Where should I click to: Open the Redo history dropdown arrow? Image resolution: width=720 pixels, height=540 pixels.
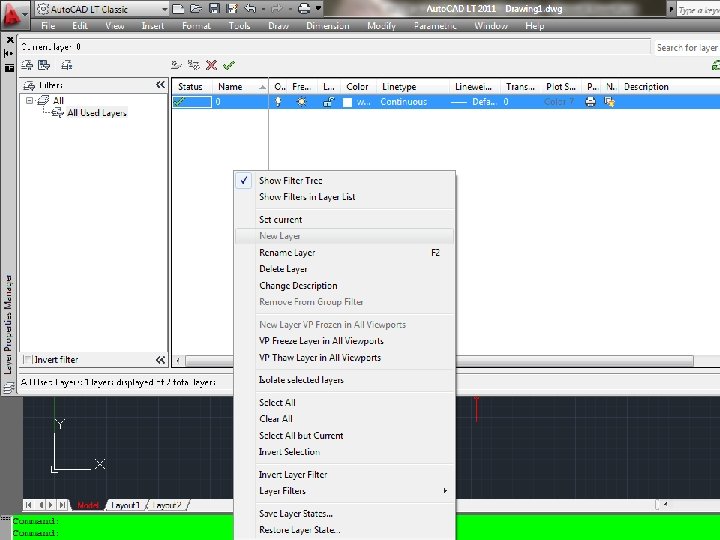coord(290,9)
